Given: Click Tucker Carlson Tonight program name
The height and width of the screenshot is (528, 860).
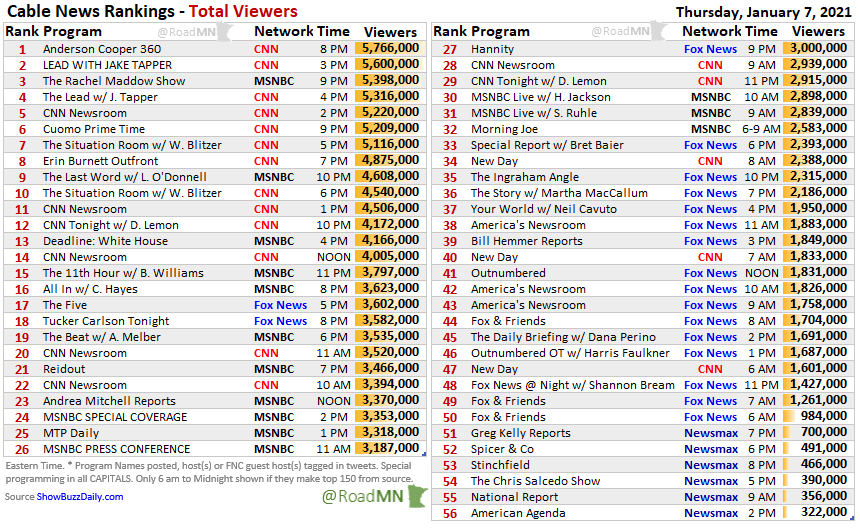Looking at the screenshot, I should 106,321.
